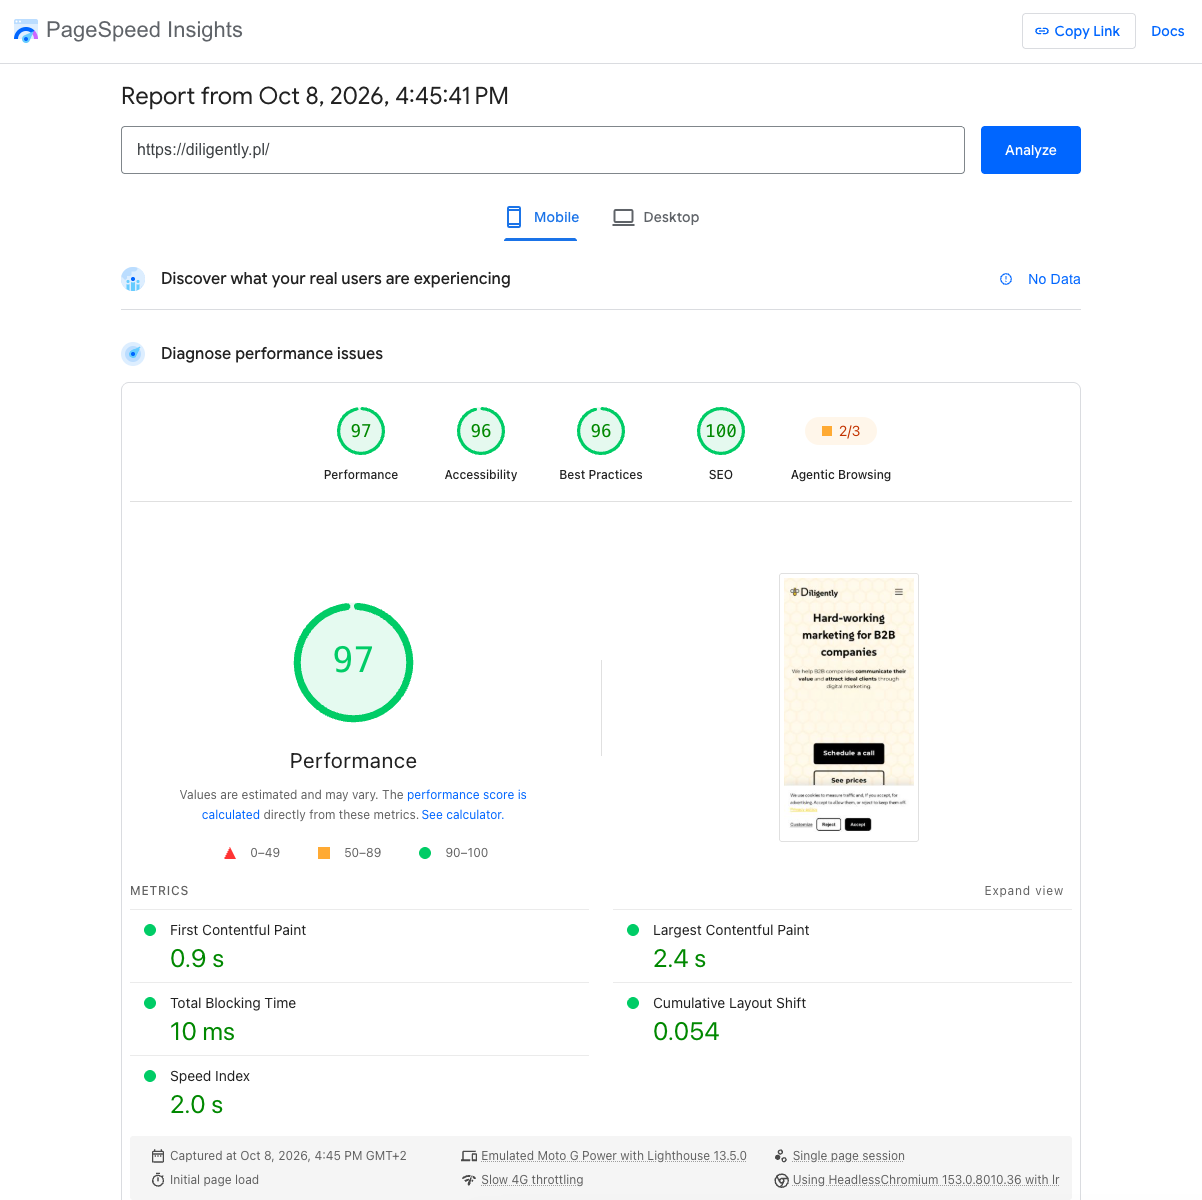1202x1200 pixels.
Task: Click the device icon beside Emulated Moto G Power
Action: click(469, 1156)
